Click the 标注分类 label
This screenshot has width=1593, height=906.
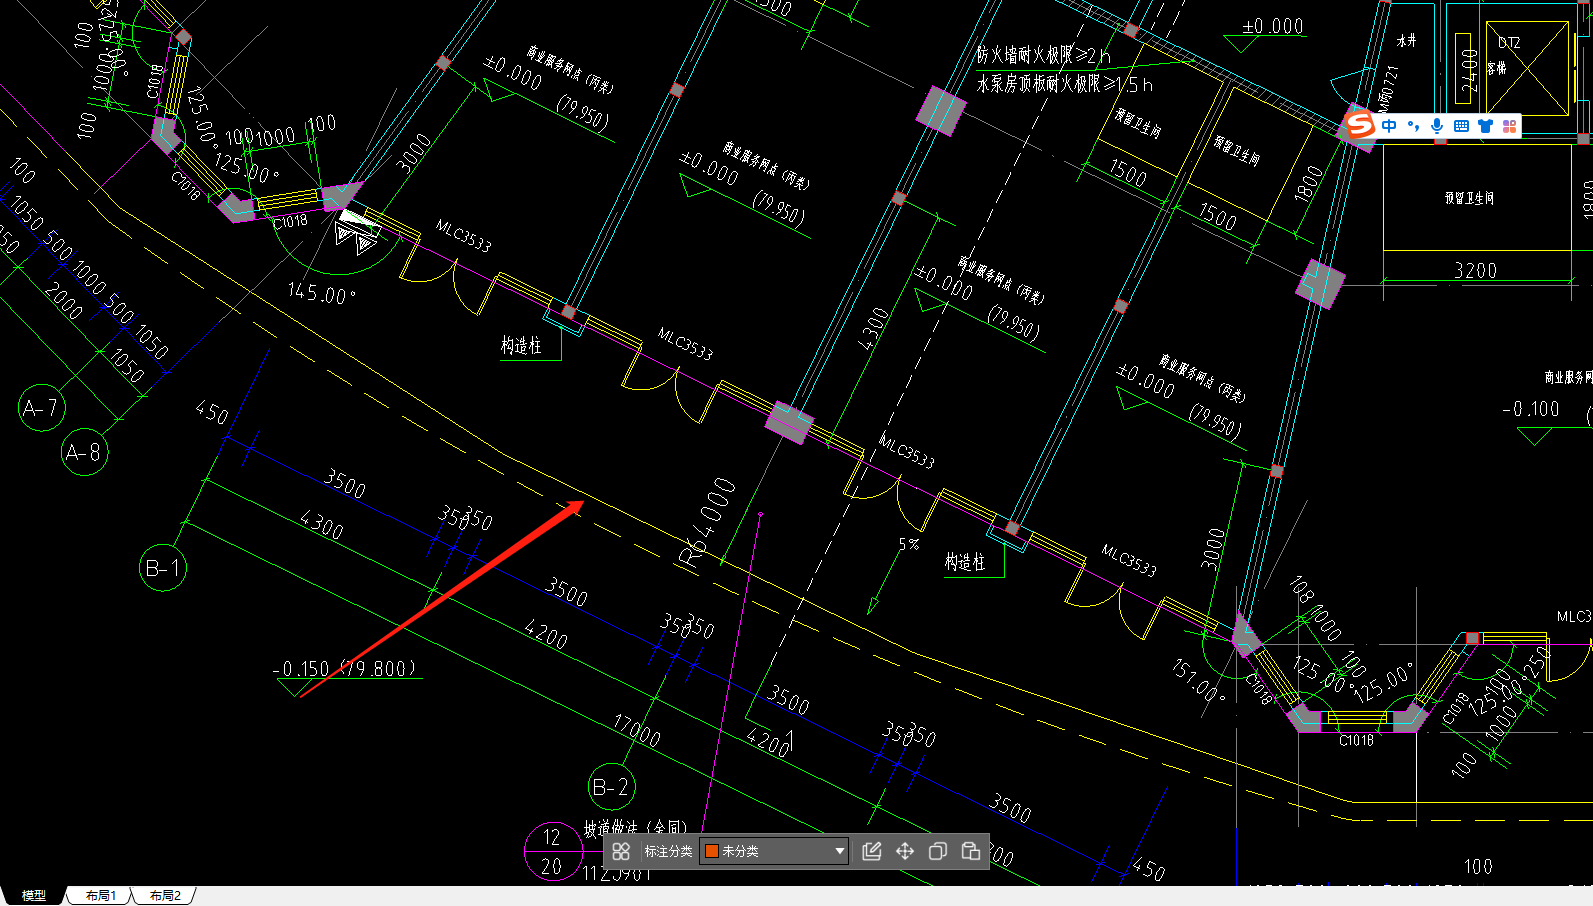click(x=668, y=851)
